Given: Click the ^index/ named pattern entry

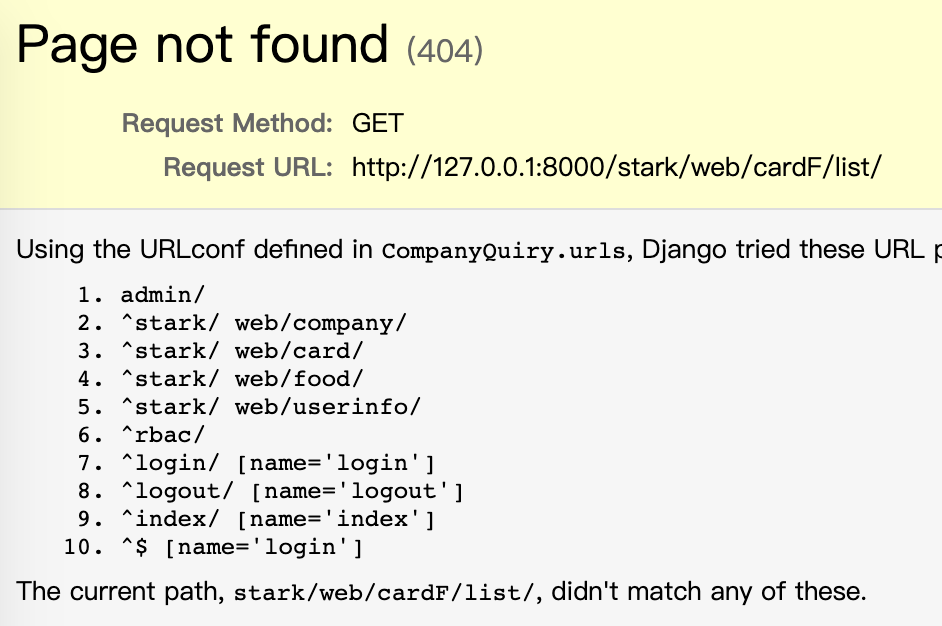Looking at the screenshot, I should pos(278,519).
